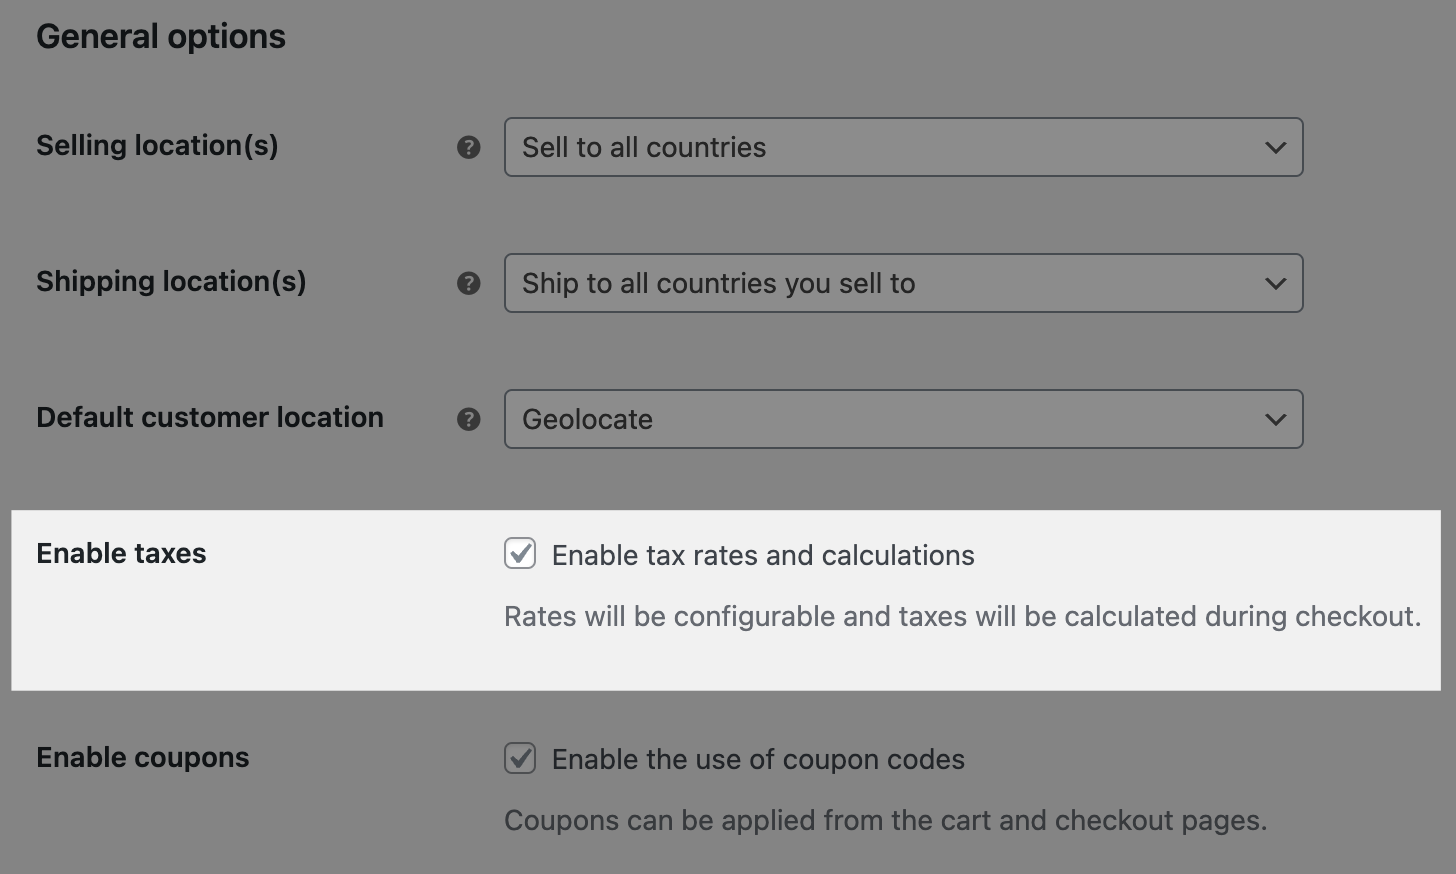This screenshot has width=1456, height=874.
Task: Open the Sell to all countries dropdown
Action: click(x=902, y=147)
